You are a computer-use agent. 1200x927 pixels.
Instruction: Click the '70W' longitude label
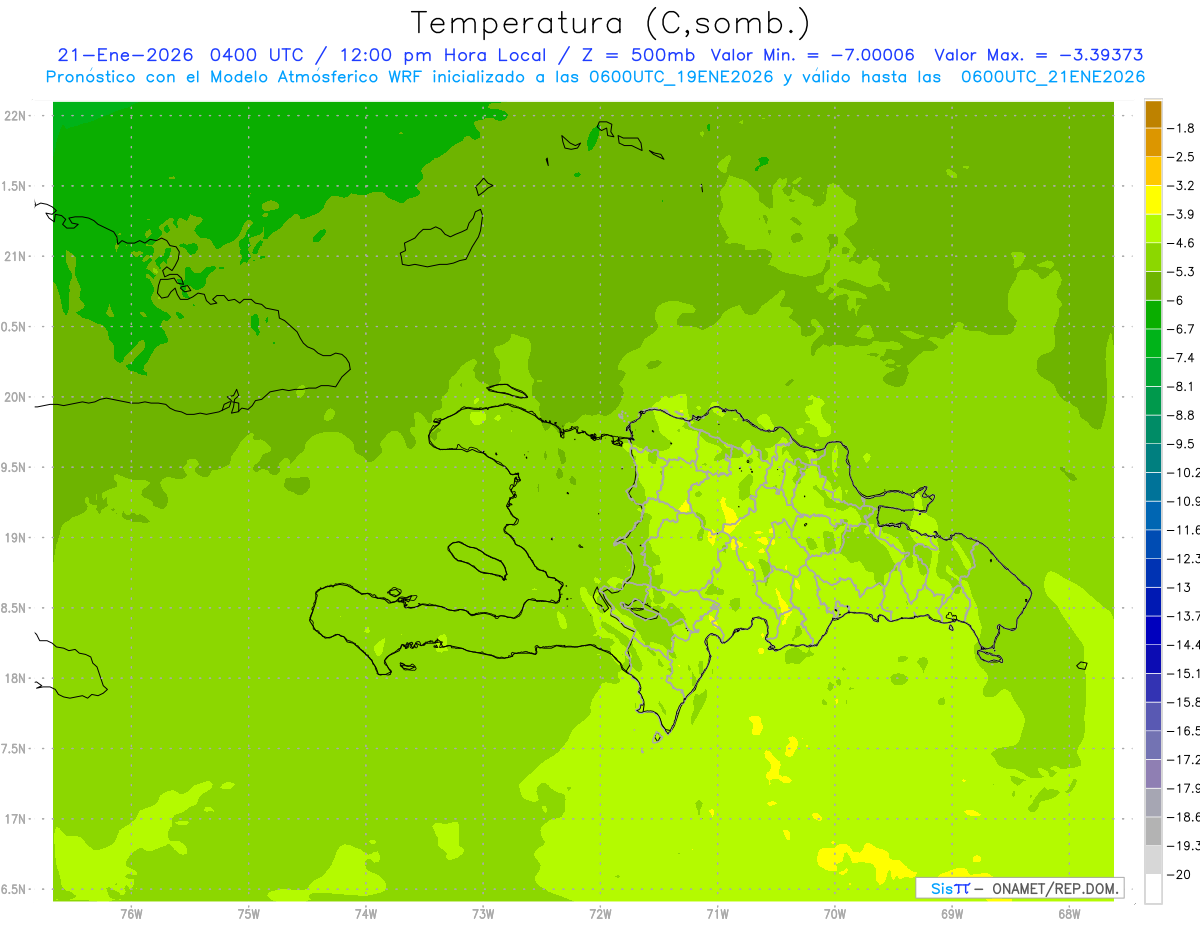pyautogui.click(x=834, y=914)
